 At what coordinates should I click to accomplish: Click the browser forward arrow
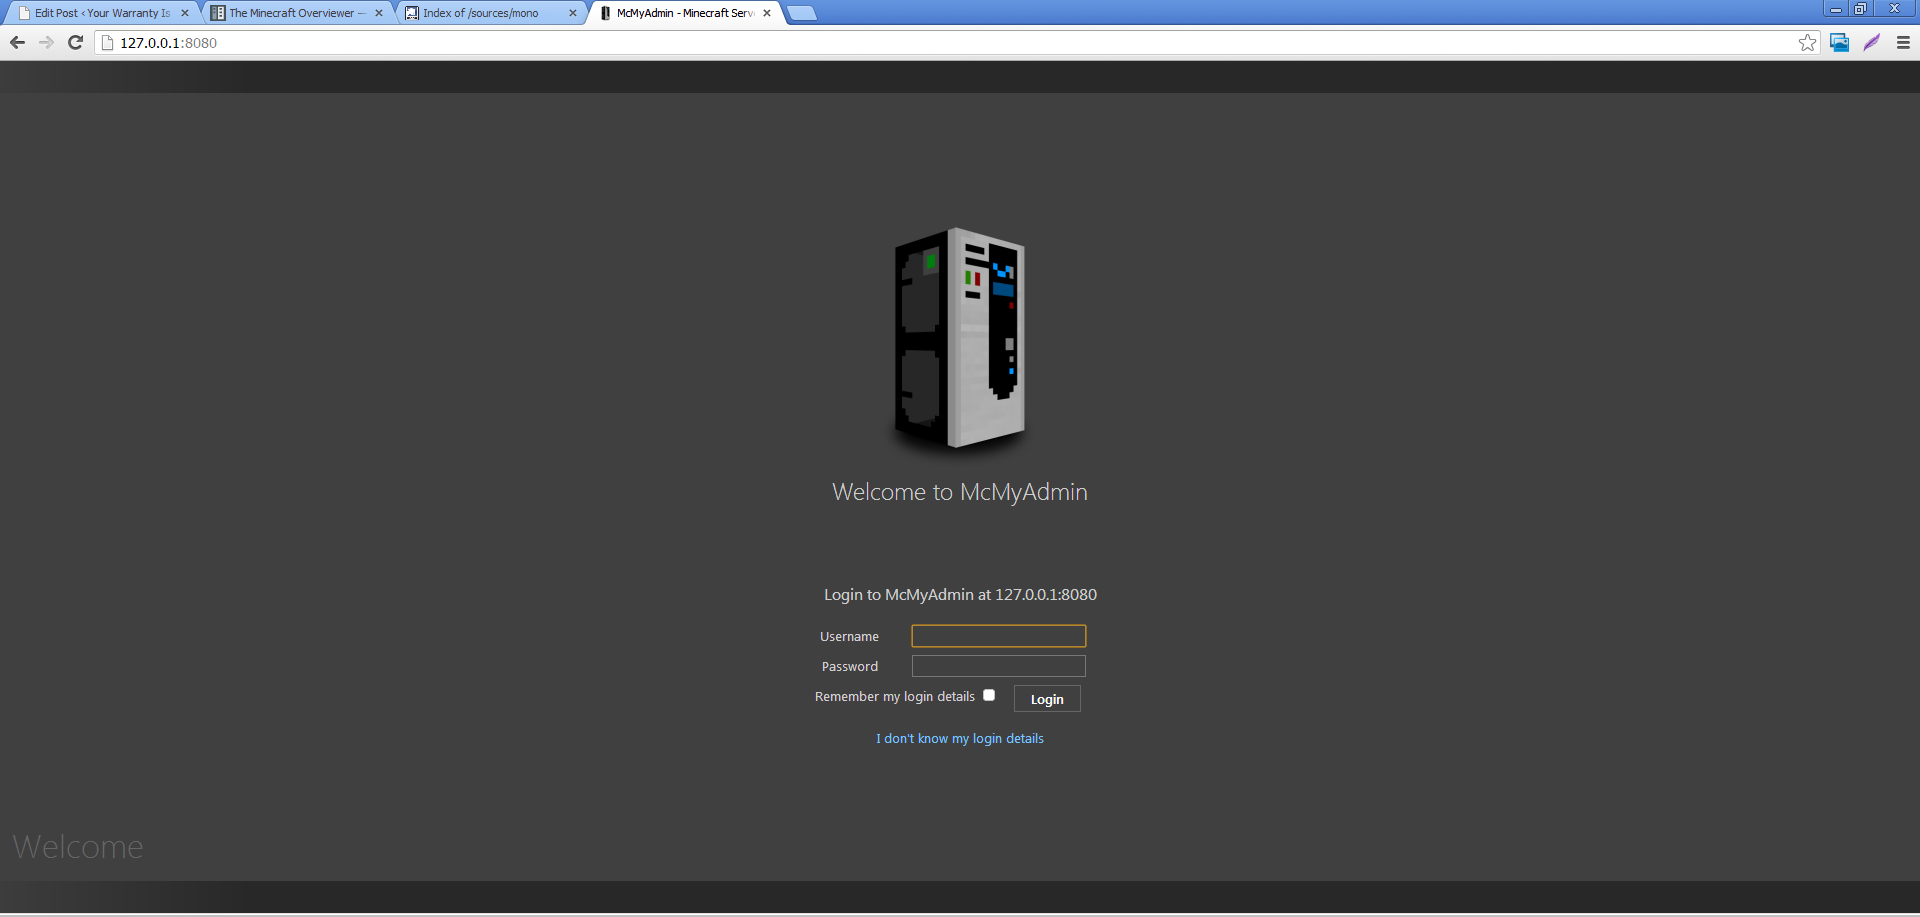(x=46, y=42)
